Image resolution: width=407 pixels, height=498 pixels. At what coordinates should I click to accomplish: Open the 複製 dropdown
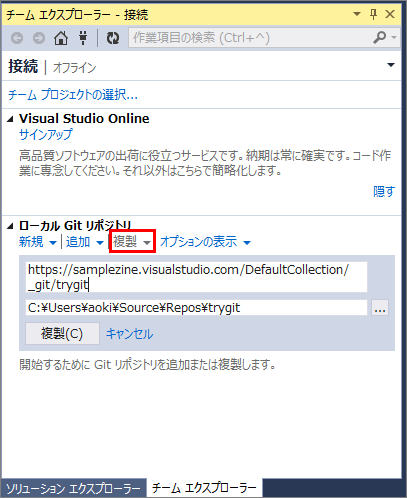point(132,241)
